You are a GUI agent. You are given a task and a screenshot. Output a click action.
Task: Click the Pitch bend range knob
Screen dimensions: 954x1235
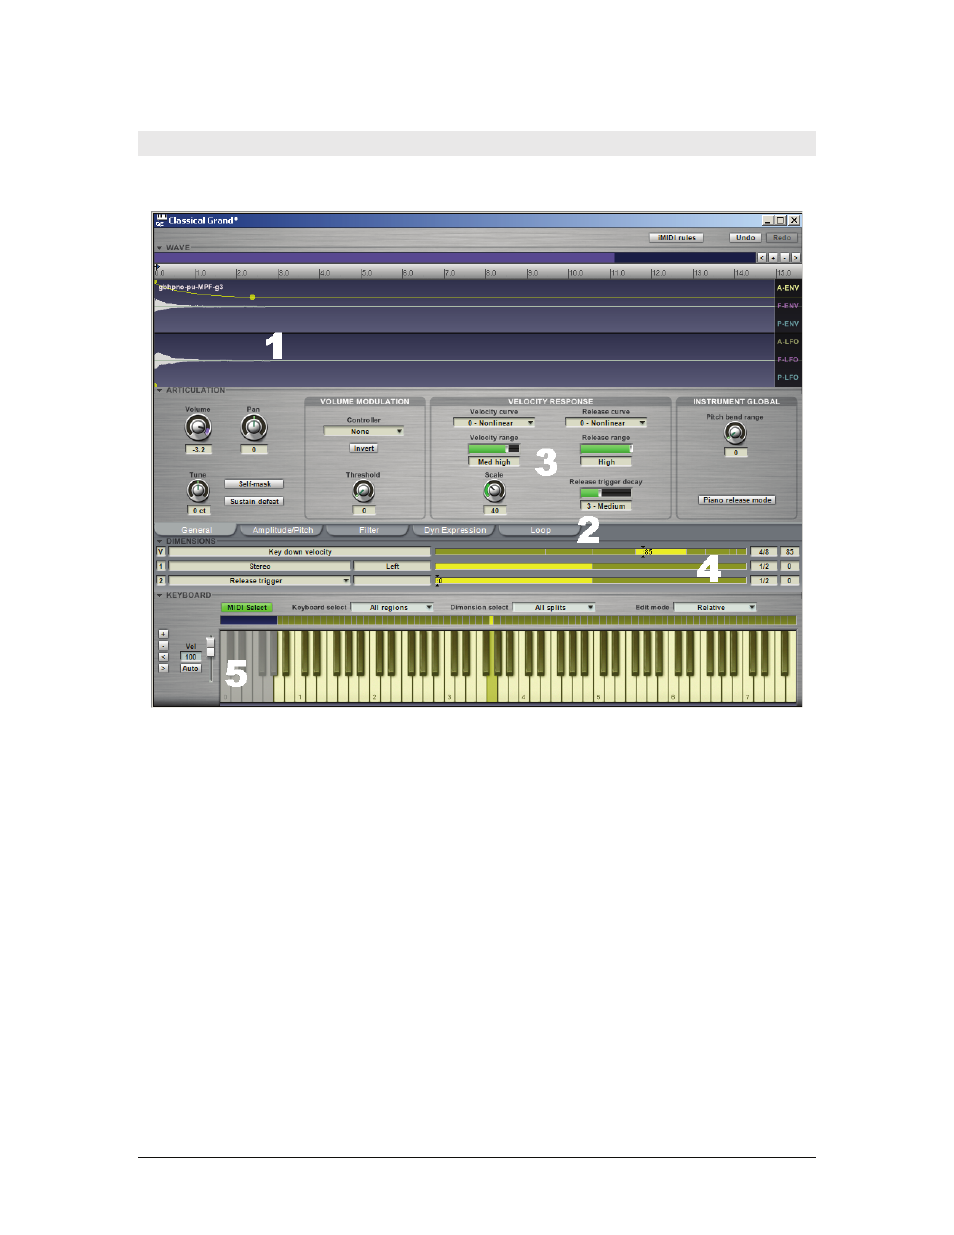tap(735, 433)
